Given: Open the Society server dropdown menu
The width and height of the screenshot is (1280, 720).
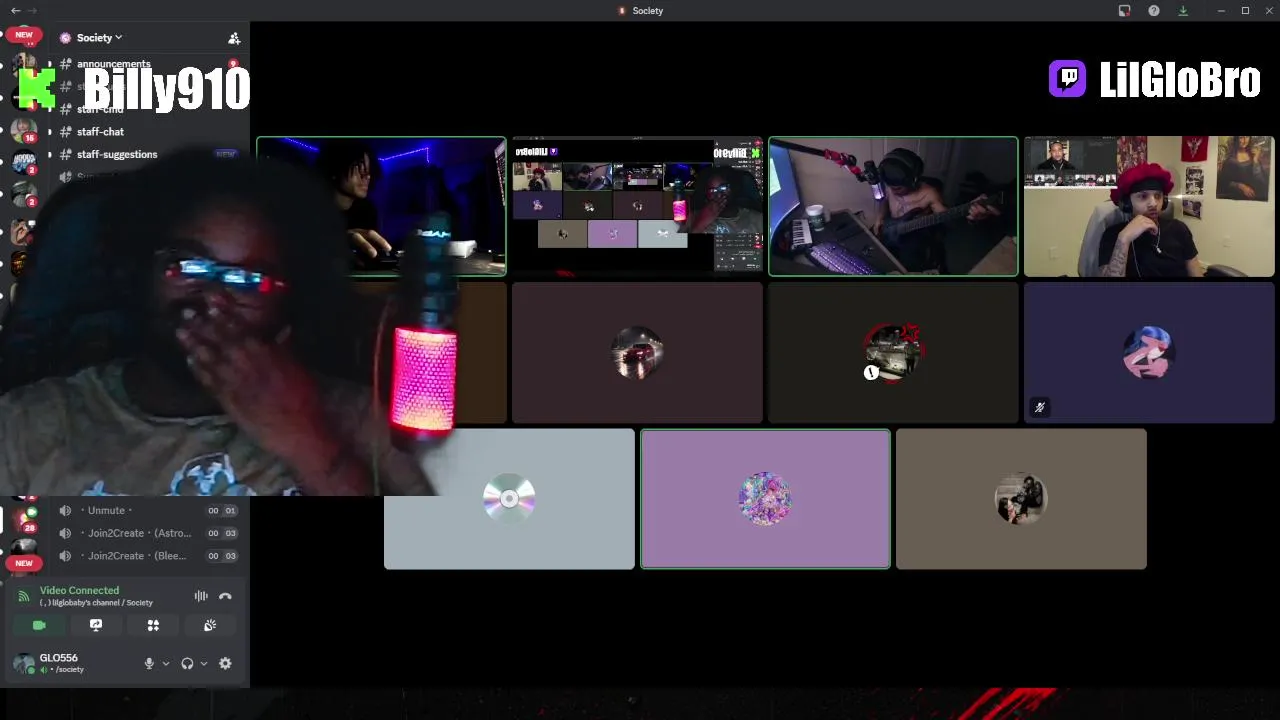Looking at the screenshot, I should (x=99, y=38).
